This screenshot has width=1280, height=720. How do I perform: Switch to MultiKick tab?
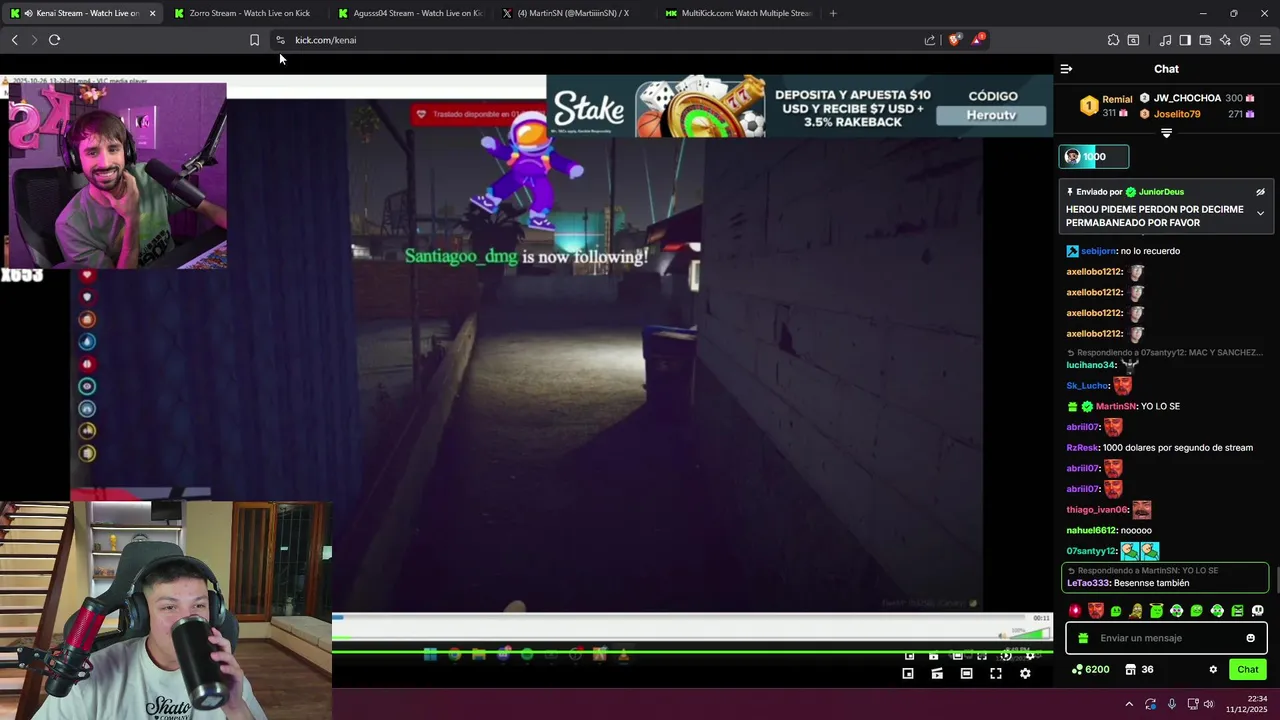pos(738,13)
